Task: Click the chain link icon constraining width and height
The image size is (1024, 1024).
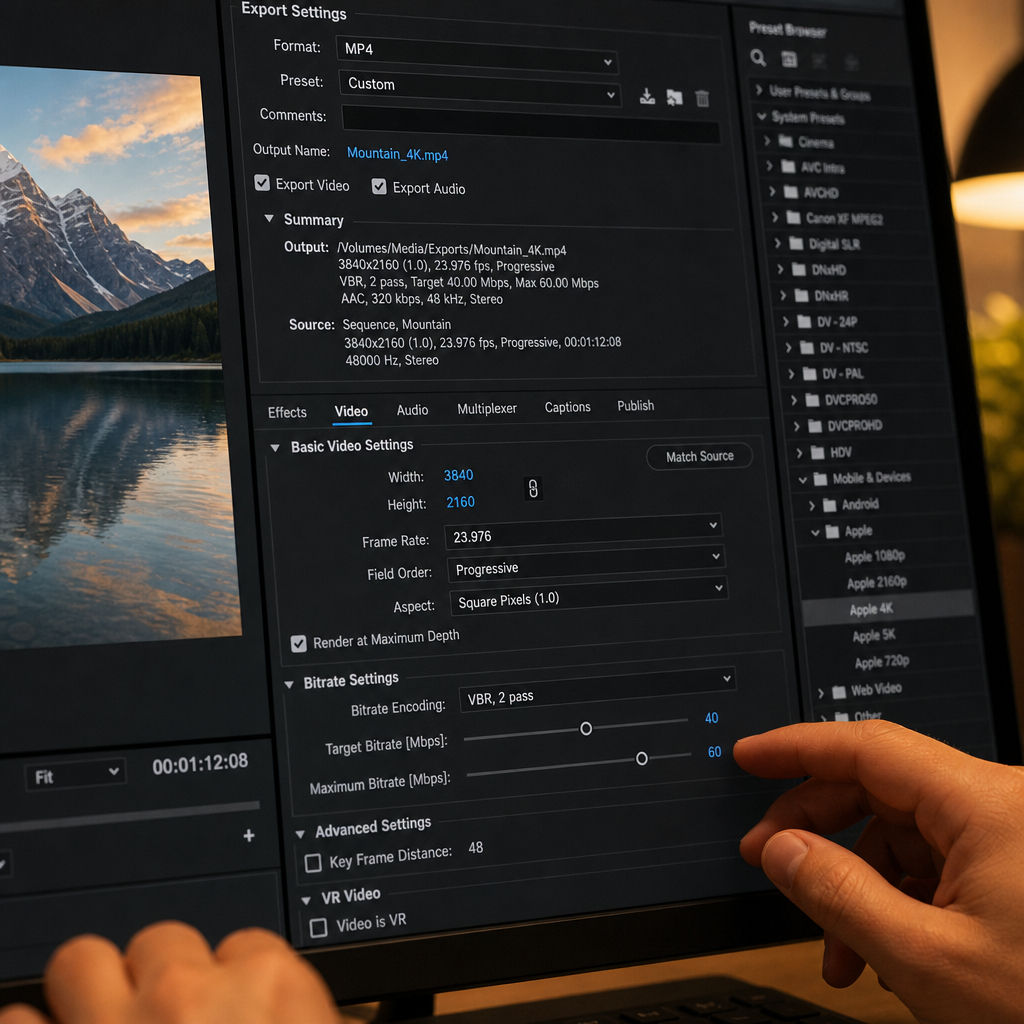Action: pos(533,488)
